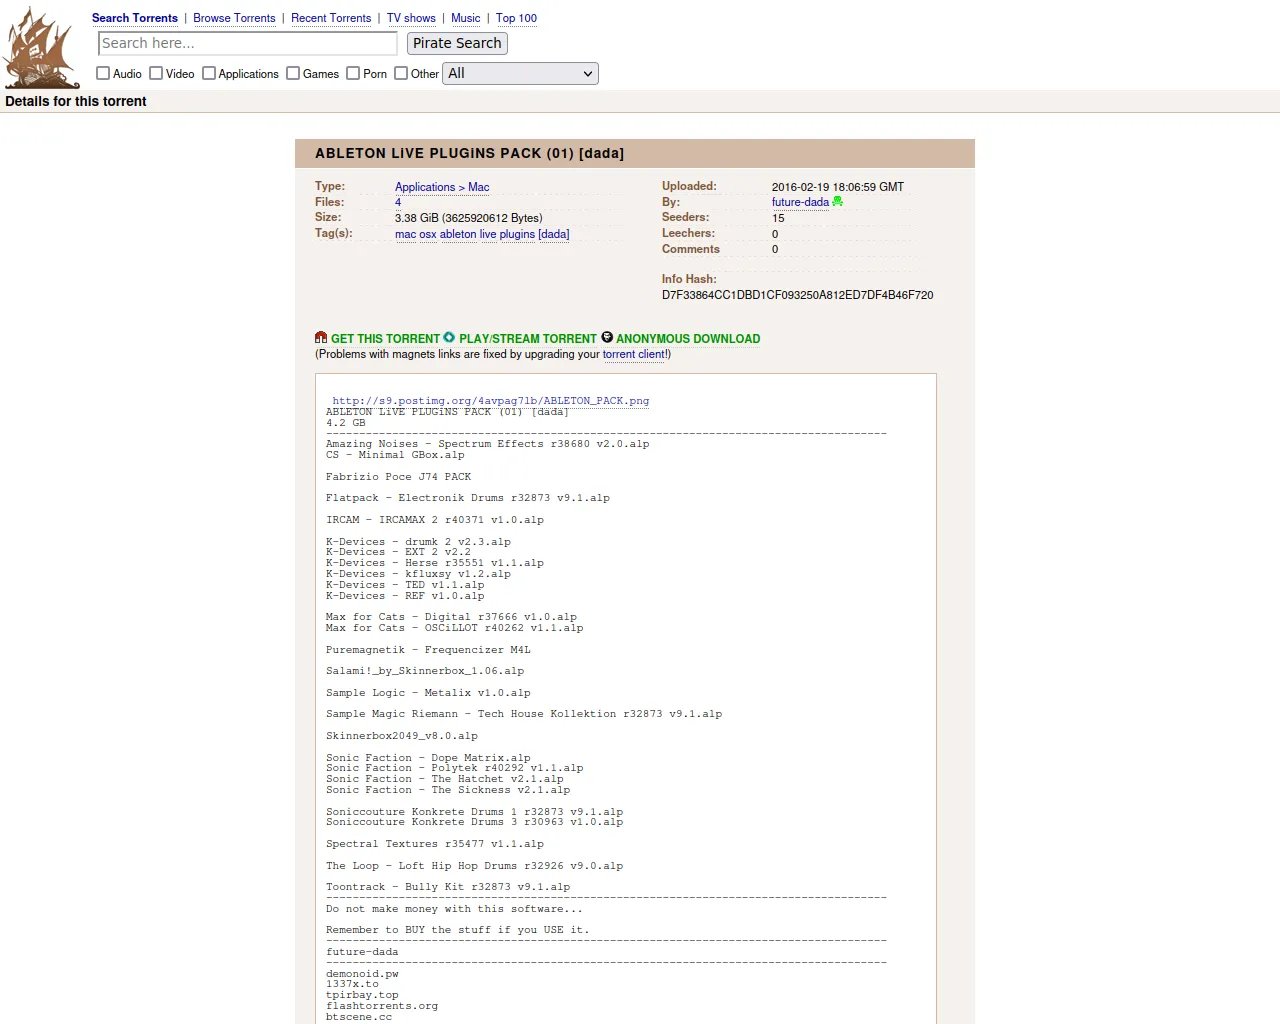Click the plugins tag
Image resolution: width=1280 pixels, height=1024 pixels.
click(517, 234)
